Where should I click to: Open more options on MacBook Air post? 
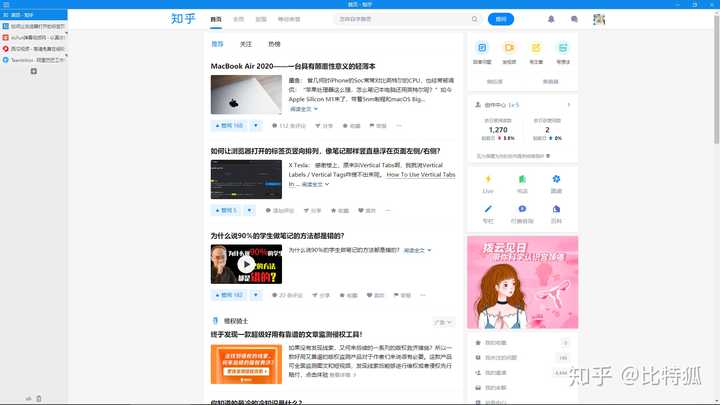coord(399,126)
